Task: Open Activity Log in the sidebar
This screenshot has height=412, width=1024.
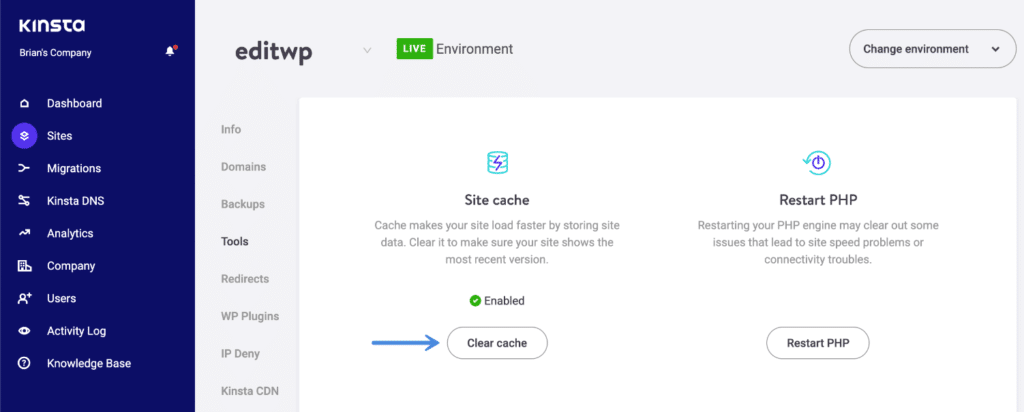Action: pos(76,331)
